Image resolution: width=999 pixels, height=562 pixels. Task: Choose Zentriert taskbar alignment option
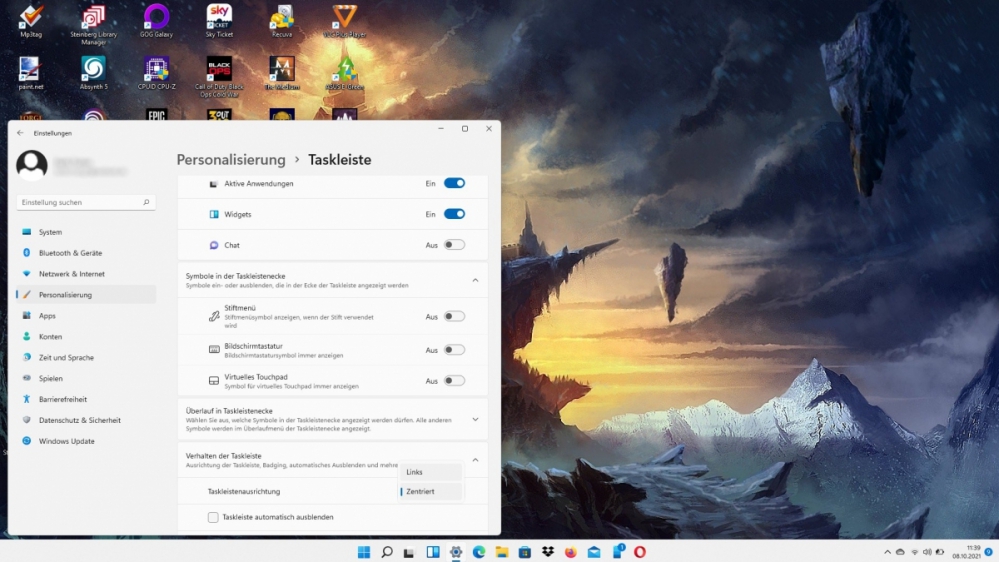(x=431, y=491)
